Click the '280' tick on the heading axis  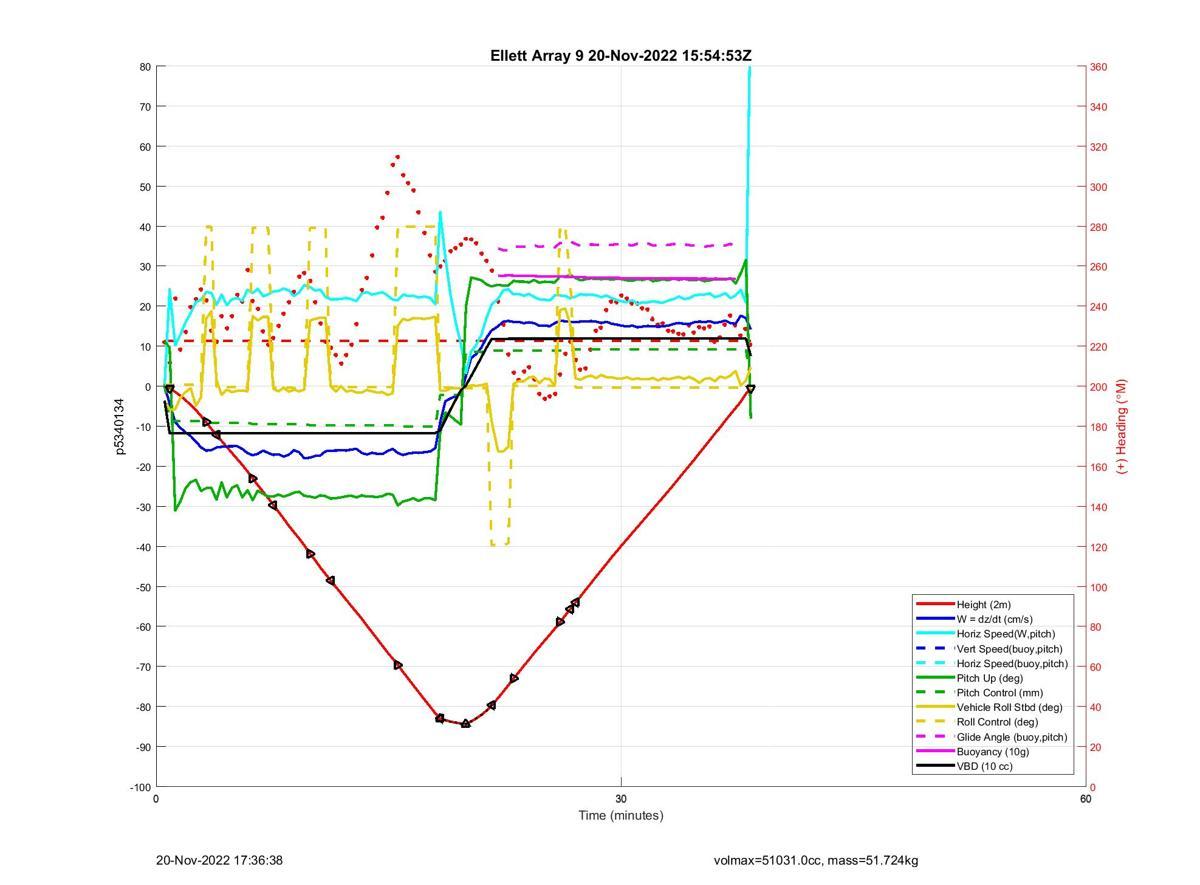point(1098,227)
